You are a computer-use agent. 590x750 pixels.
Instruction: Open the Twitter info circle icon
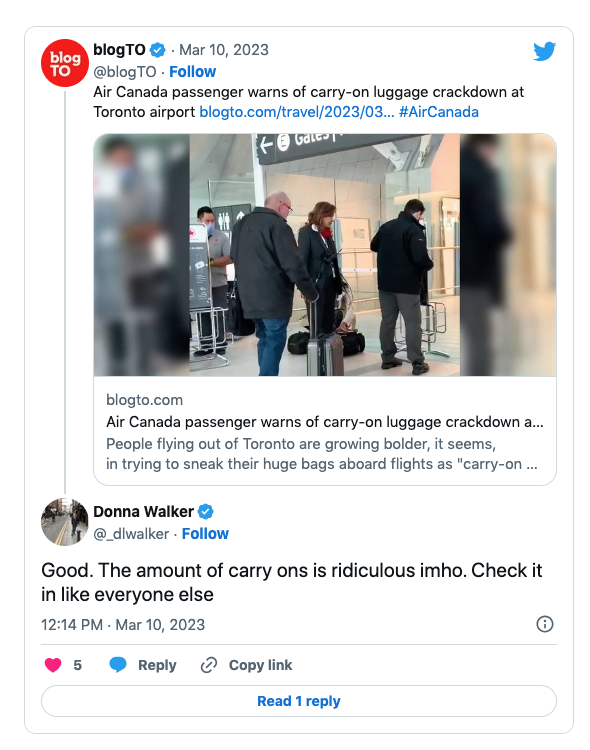click(545, 624)
